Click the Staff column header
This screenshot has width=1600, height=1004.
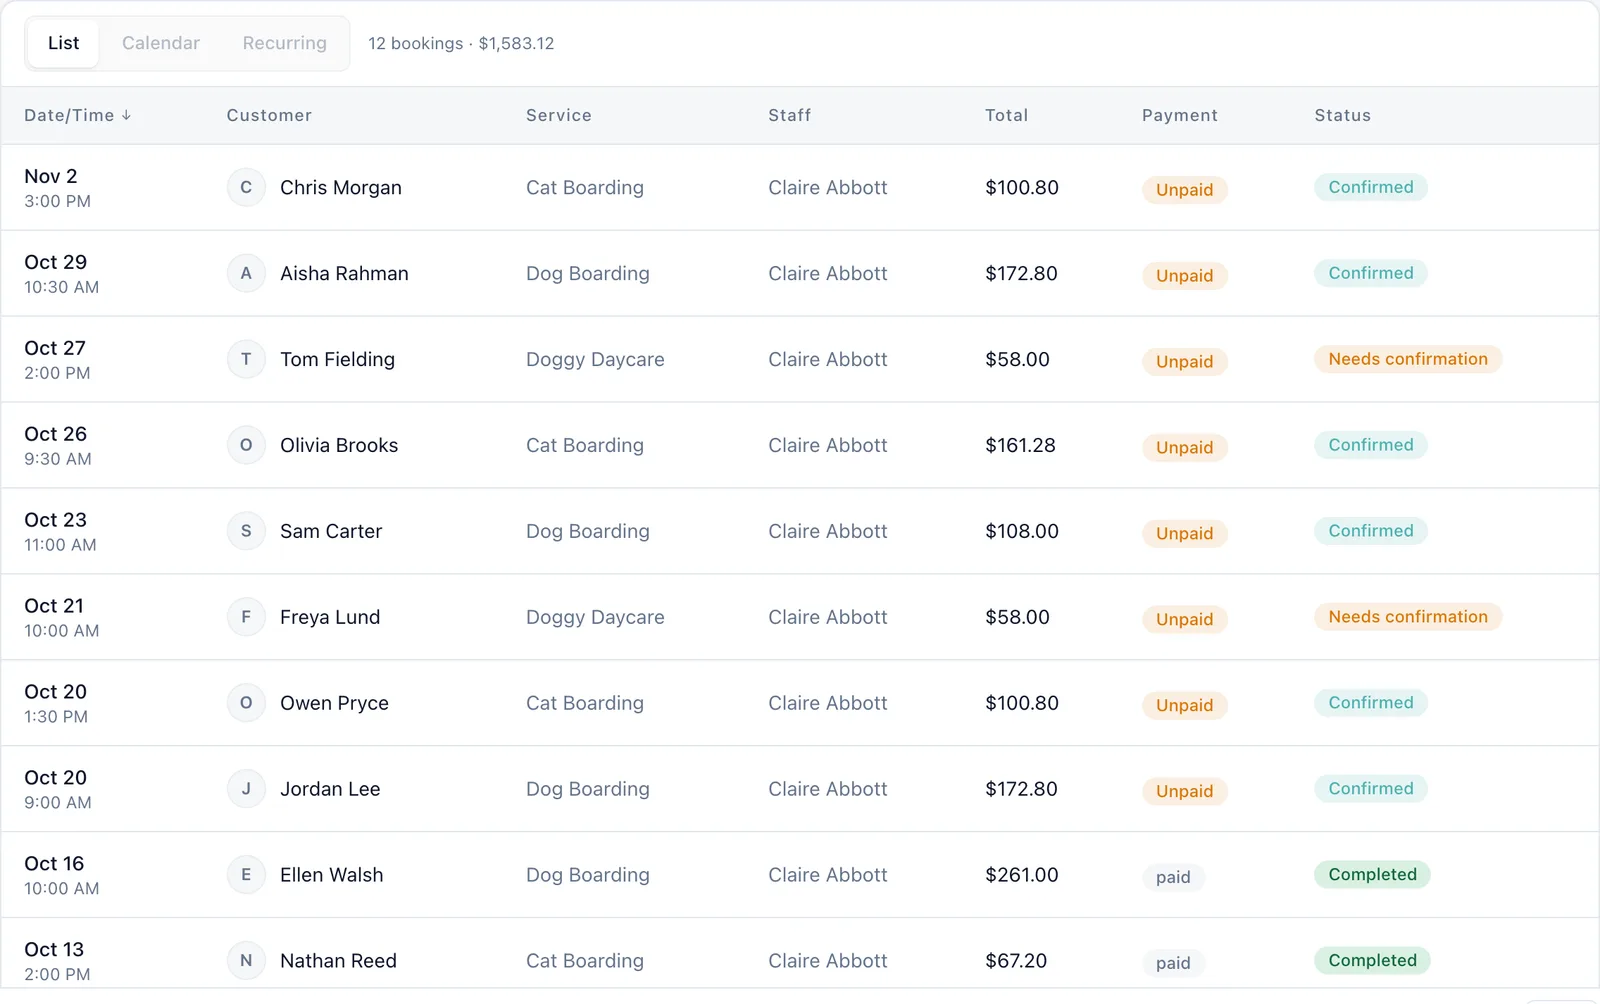click(x=790, y=115)
